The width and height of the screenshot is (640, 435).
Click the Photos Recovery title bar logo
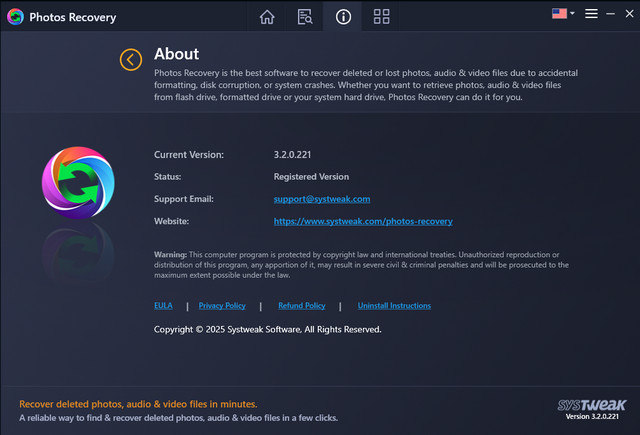15,17
